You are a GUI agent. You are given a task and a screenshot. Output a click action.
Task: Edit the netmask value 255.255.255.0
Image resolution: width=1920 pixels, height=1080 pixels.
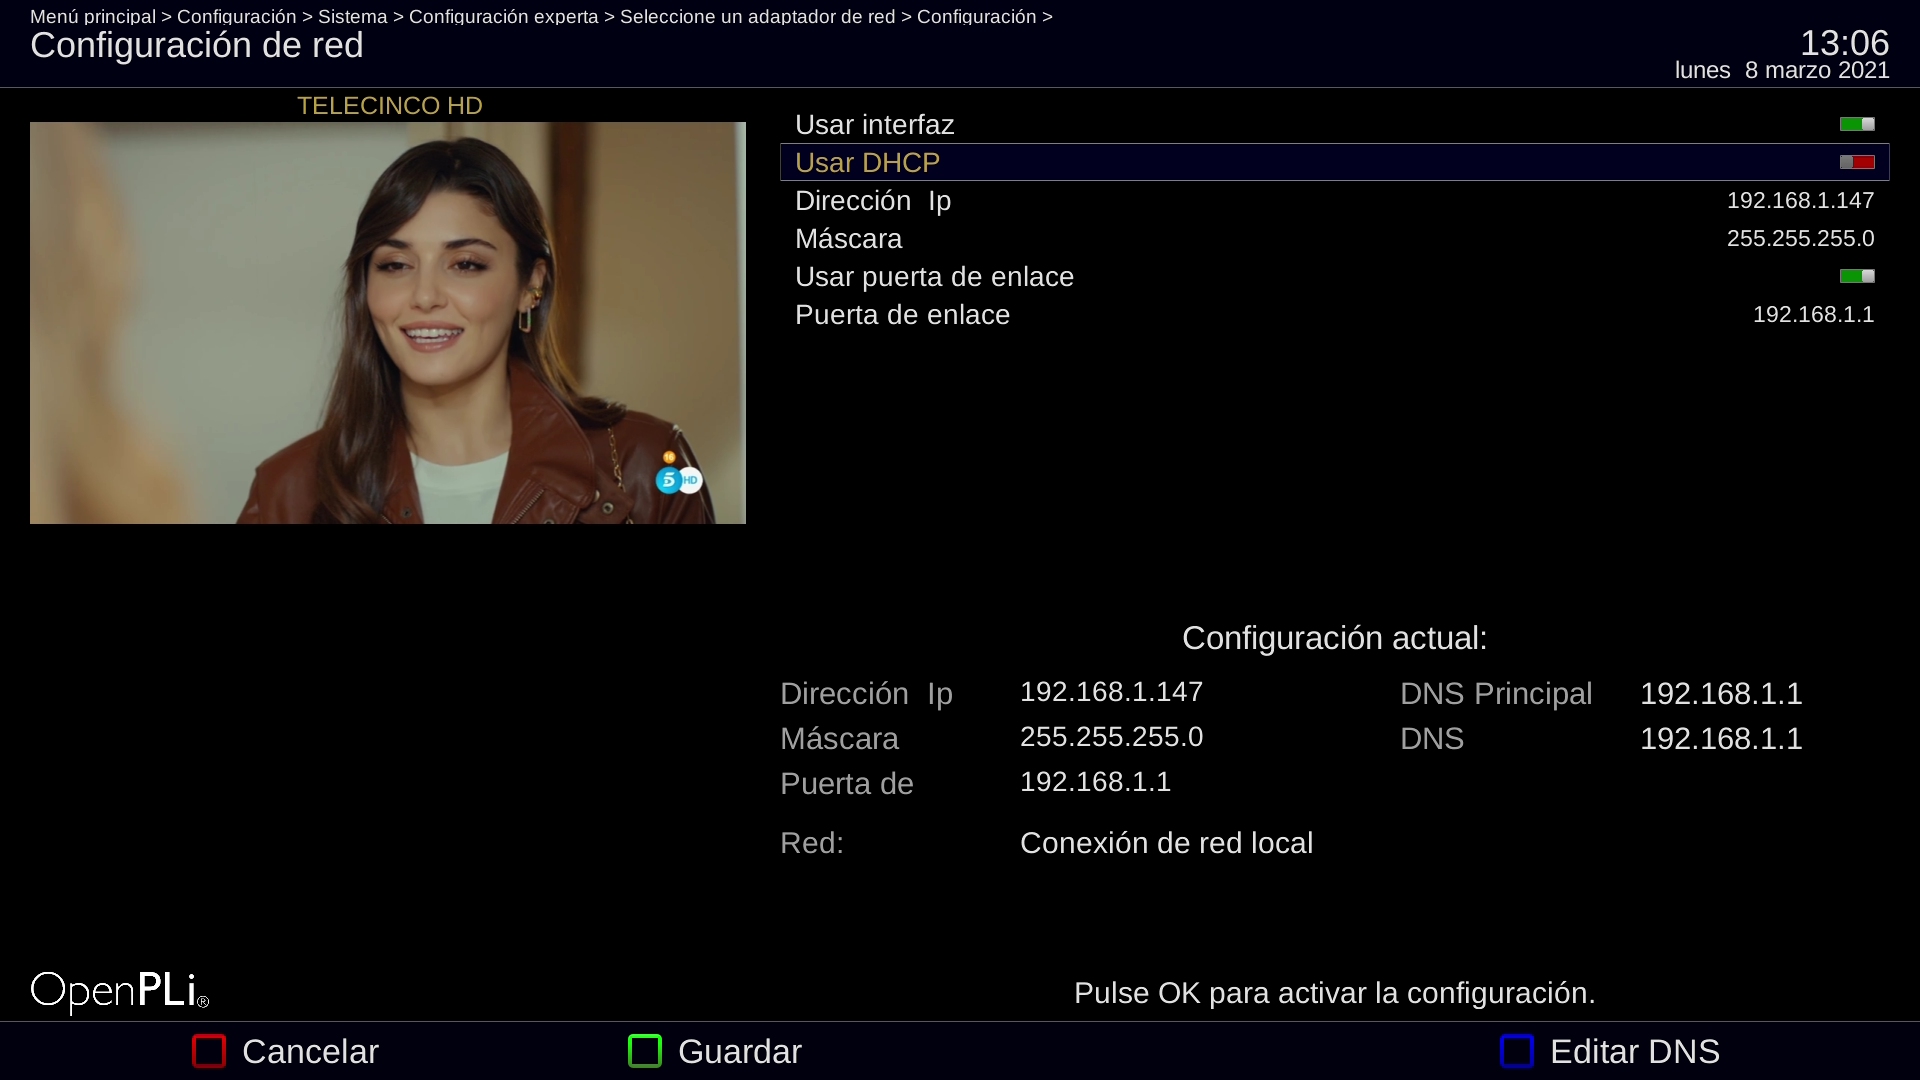tap(1800, 239)
